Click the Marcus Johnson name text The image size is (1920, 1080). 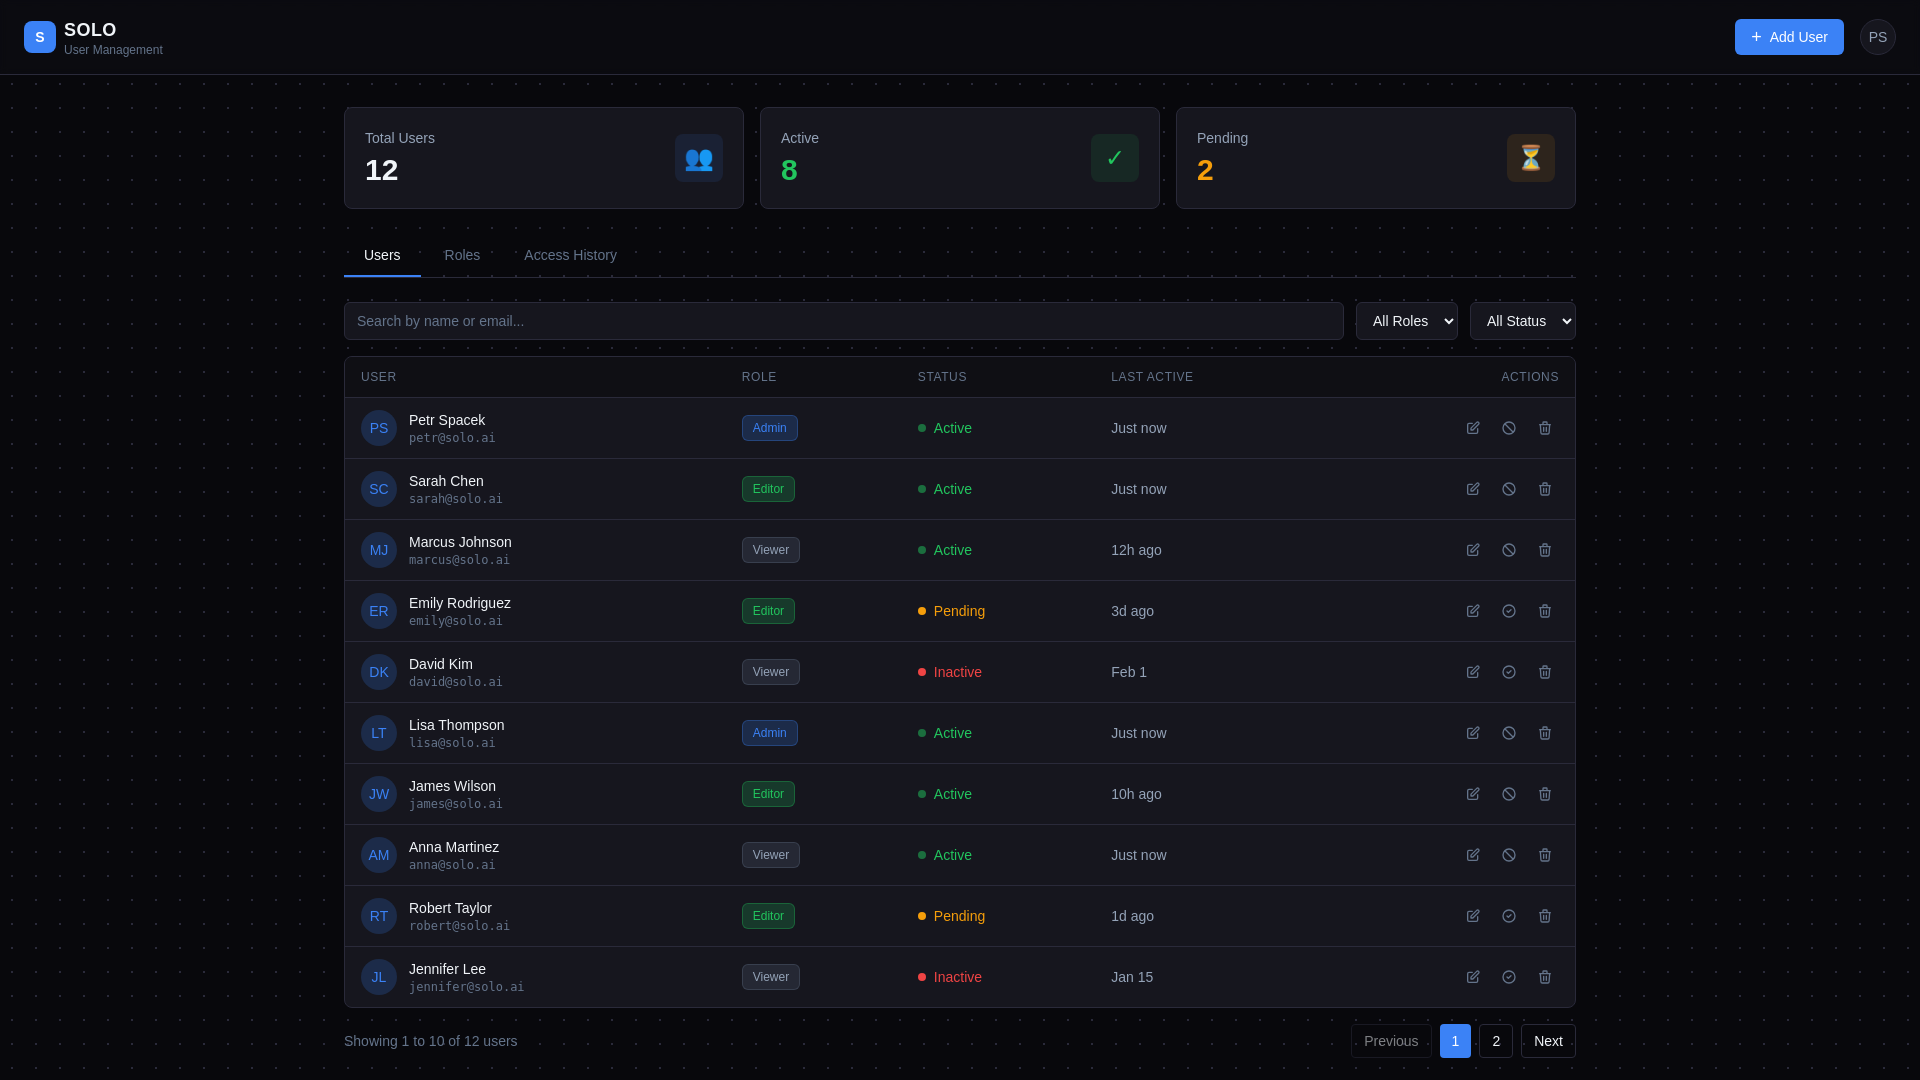(x=460, y=542)
